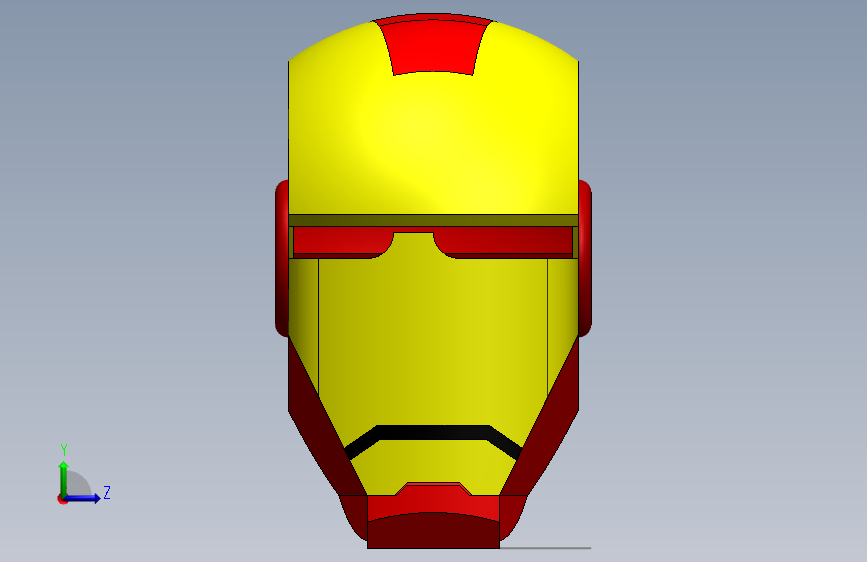The width and height of the screenshot is (867, 562).
Task: Select the black mouth line on the faceplate
Action: (x=434, y=433)
